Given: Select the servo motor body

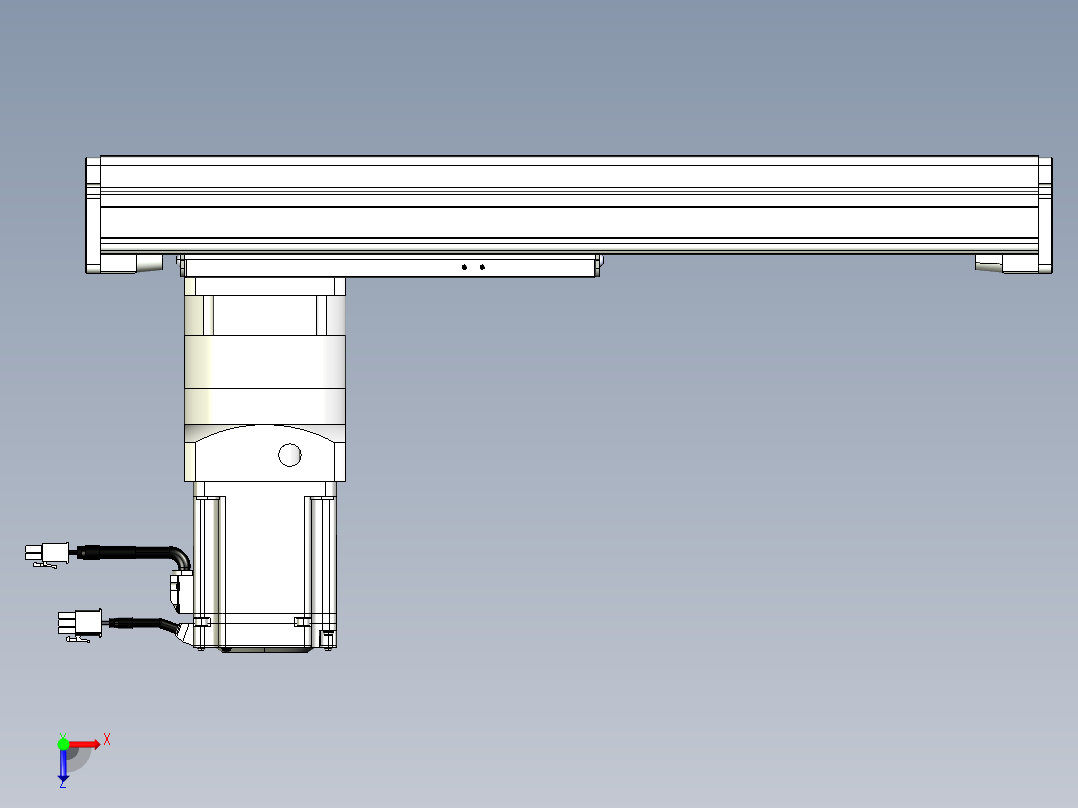Looking at the screenshot, I should click(265, 560).
